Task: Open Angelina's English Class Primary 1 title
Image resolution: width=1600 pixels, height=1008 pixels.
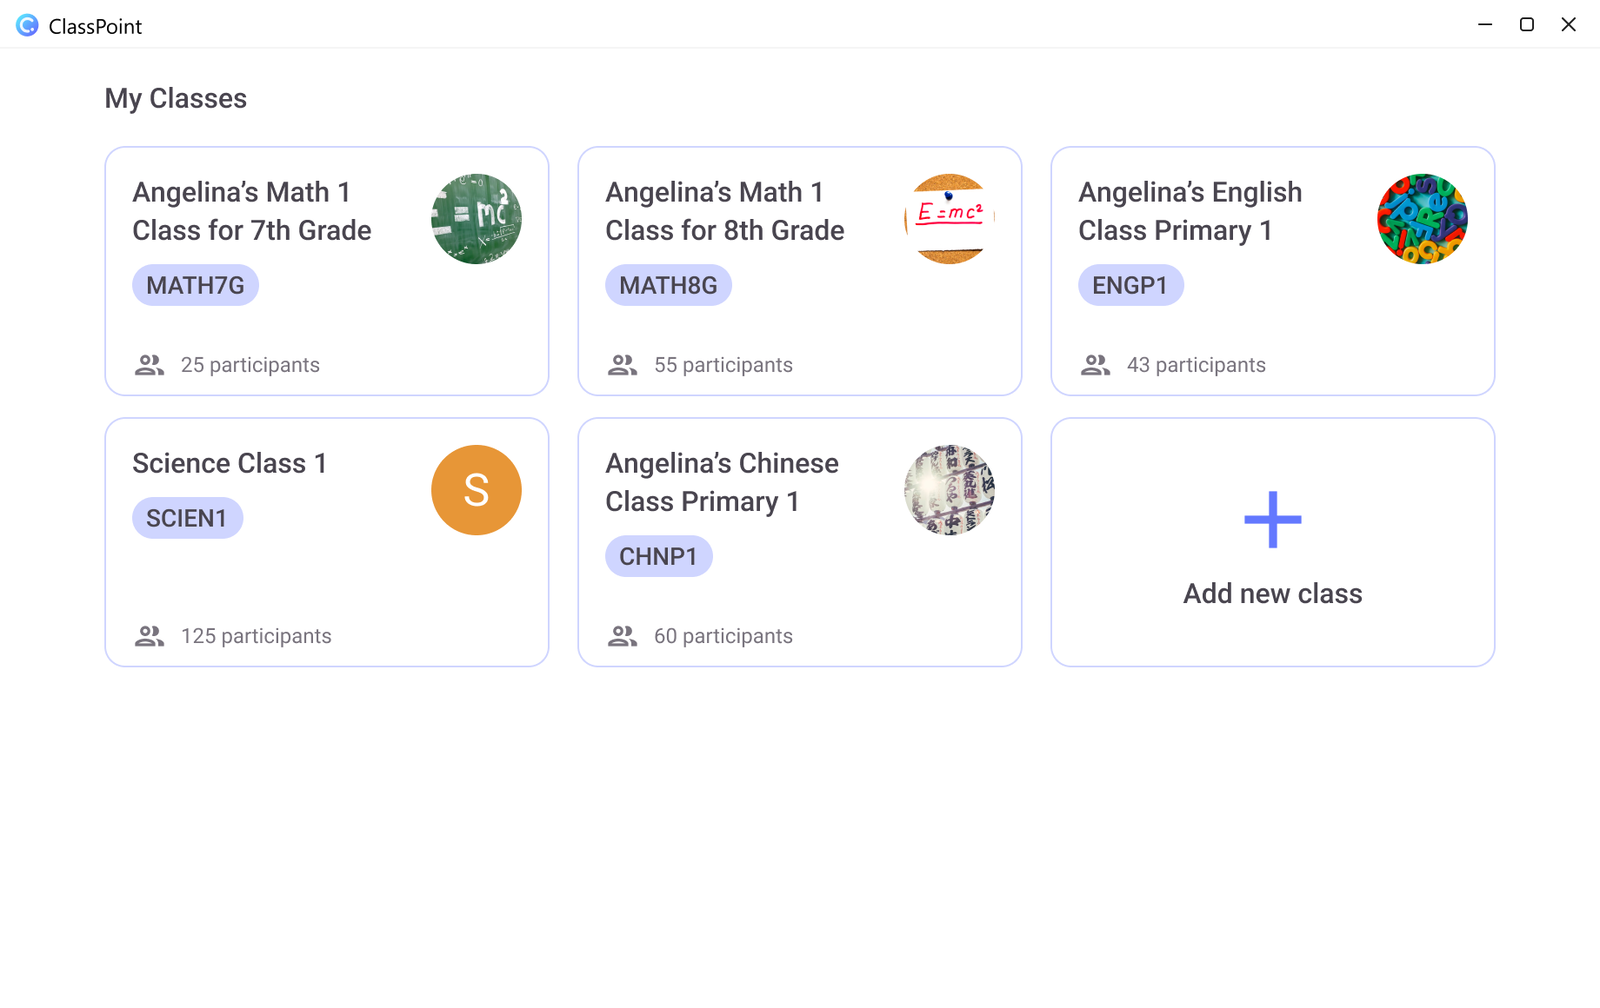Action: coord(1189,211)
